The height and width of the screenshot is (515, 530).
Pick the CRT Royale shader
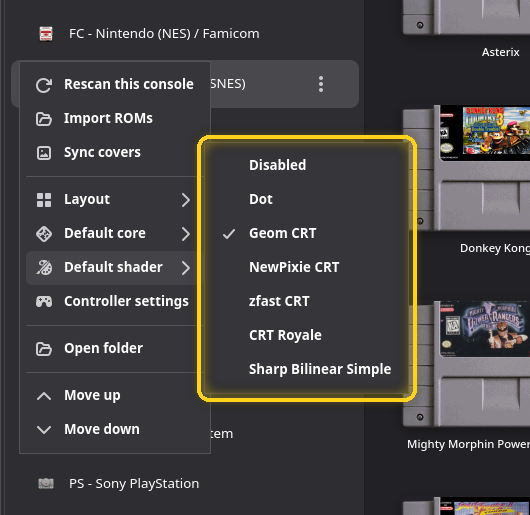pyautogui.click(x=307, y=336)
